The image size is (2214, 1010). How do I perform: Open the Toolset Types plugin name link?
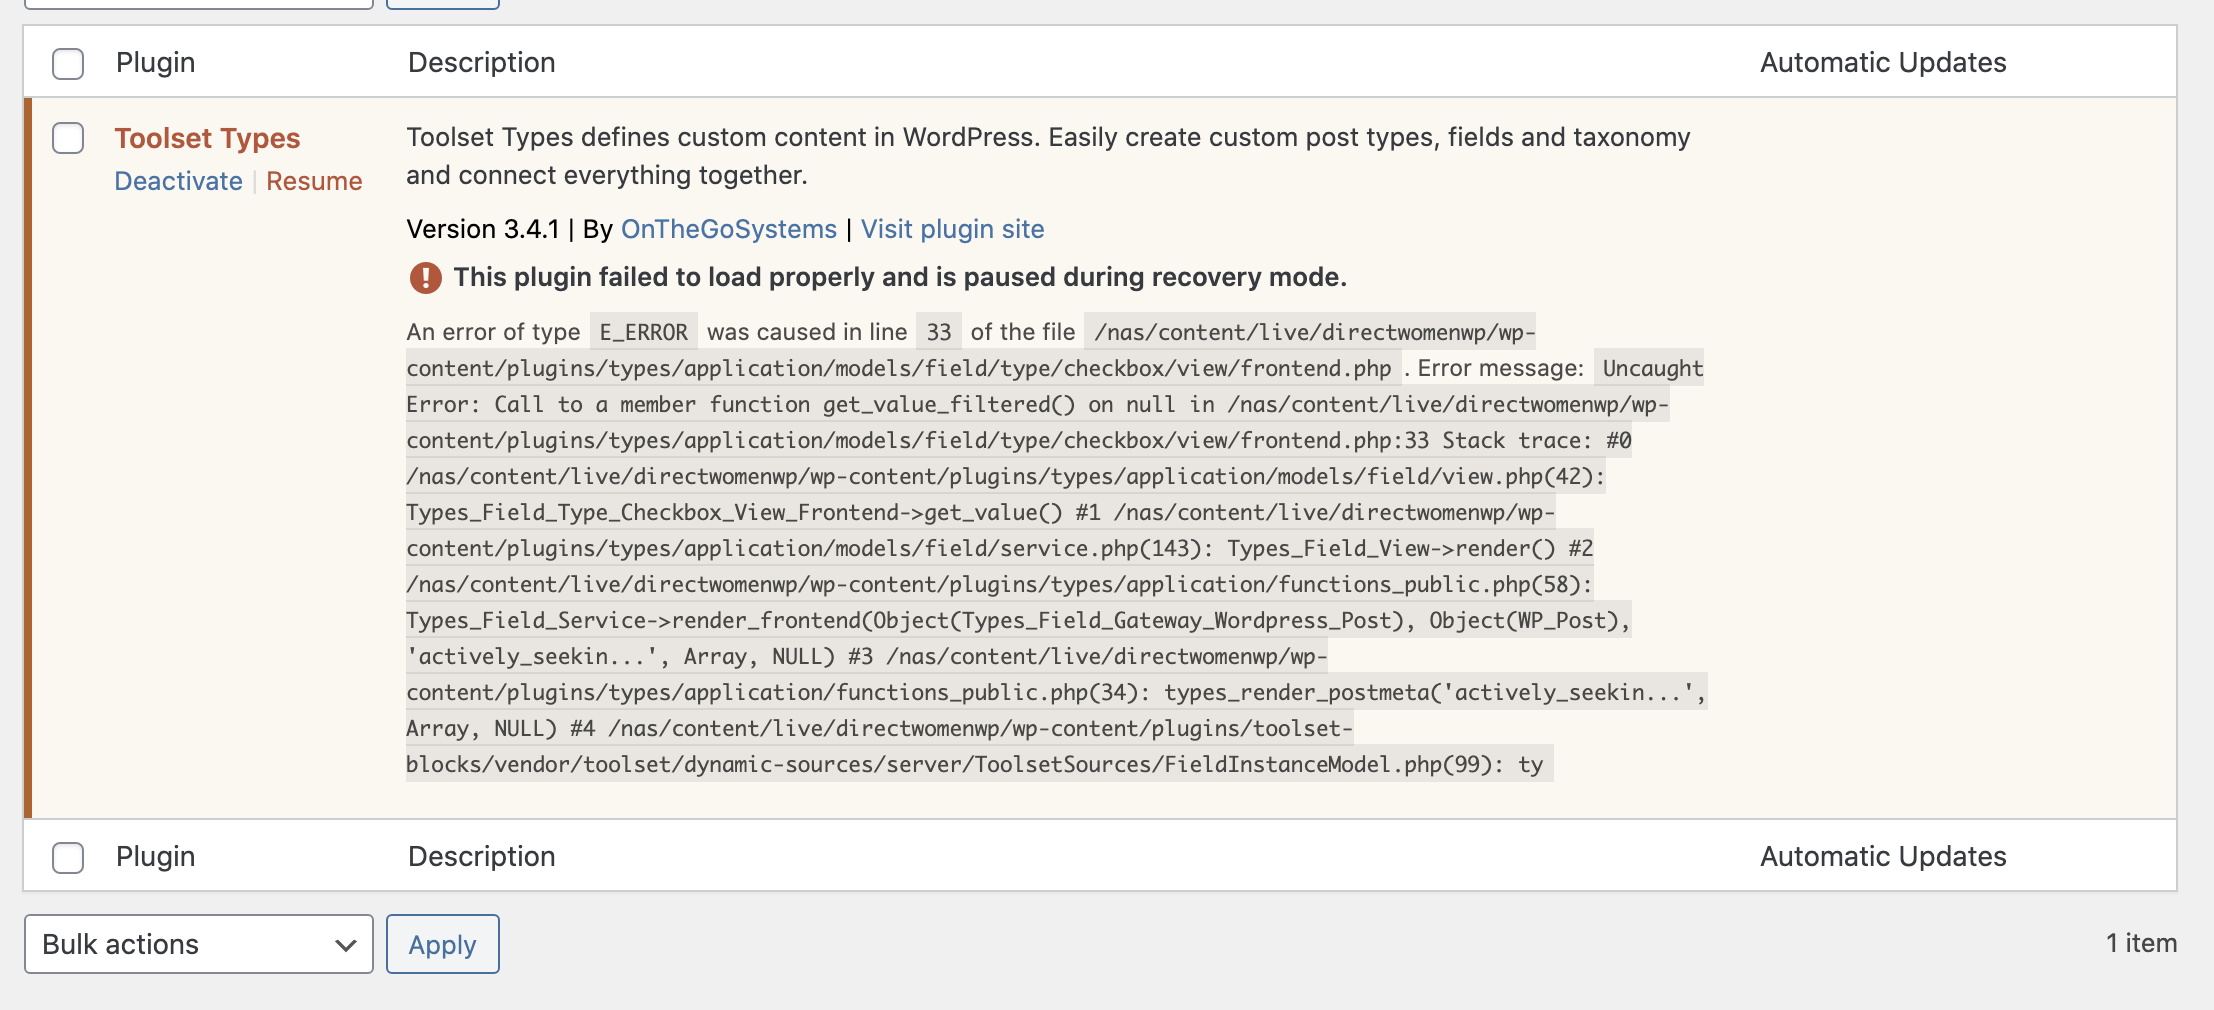207,138
